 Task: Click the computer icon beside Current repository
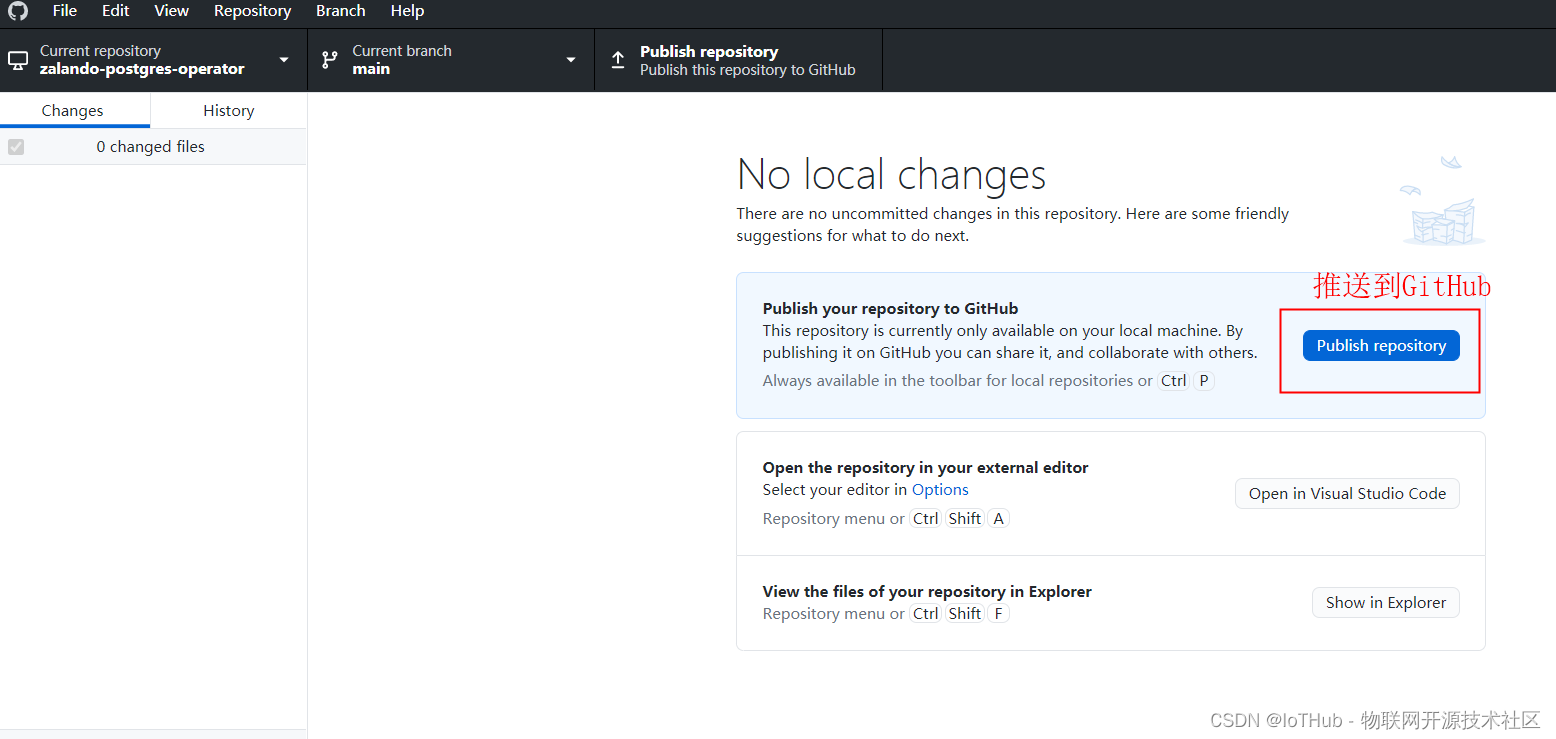(x=18, y=60)
